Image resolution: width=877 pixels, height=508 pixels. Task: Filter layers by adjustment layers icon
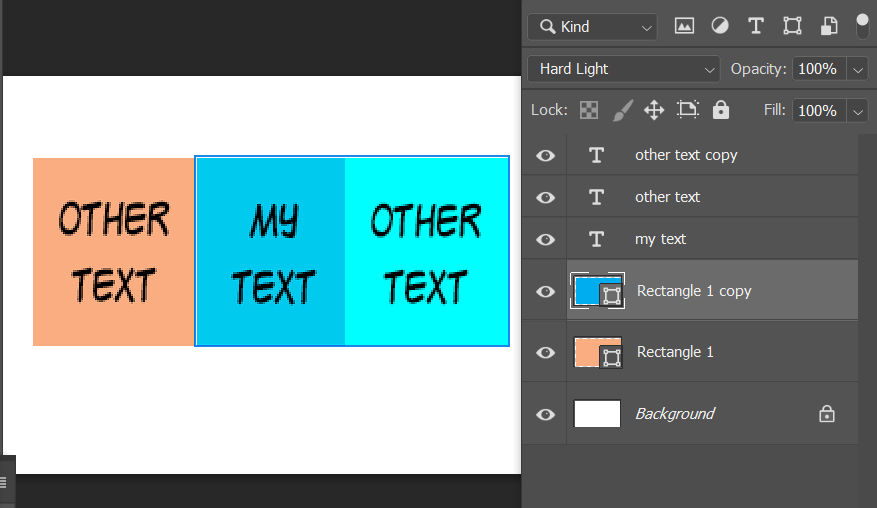point(720,26)
